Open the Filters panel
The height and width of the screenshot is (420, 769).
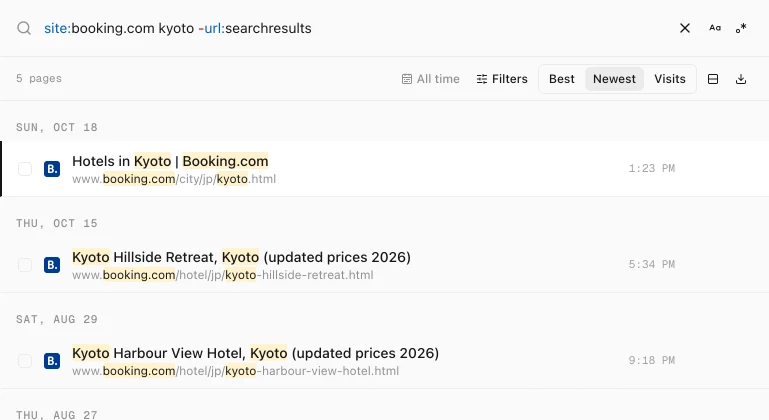coord(502,79)
